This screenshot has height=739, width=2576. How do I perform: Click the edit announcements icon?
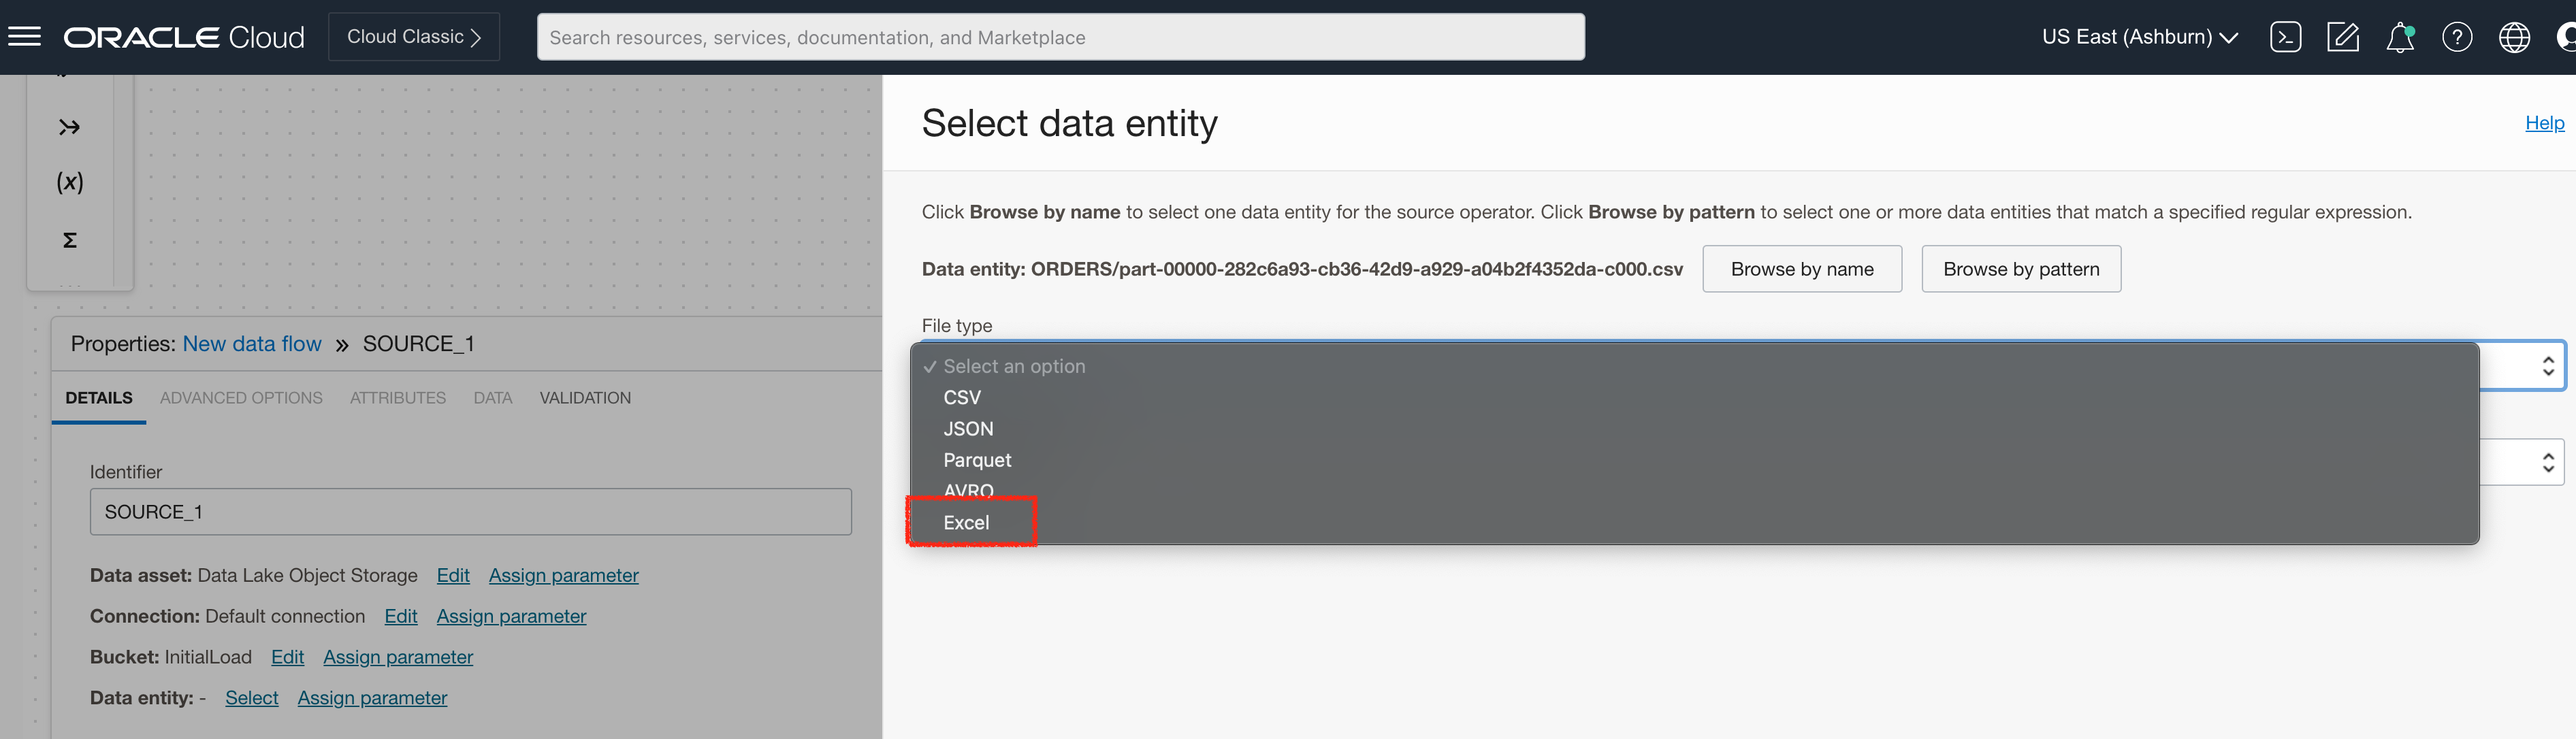(2343, 37)
